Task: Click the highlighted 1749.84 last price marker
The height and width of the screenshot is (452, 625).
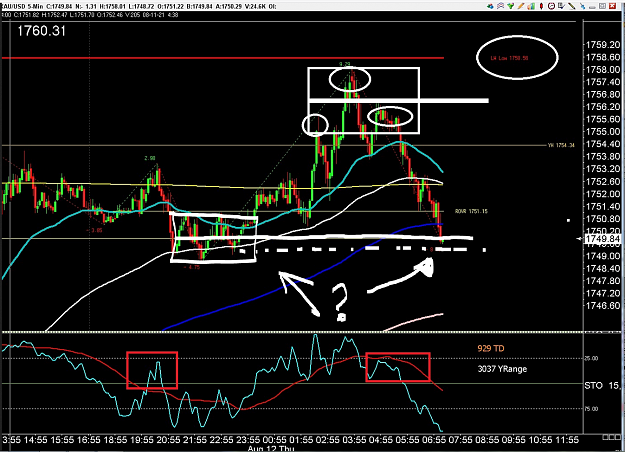Action: [x=603, y=239]
